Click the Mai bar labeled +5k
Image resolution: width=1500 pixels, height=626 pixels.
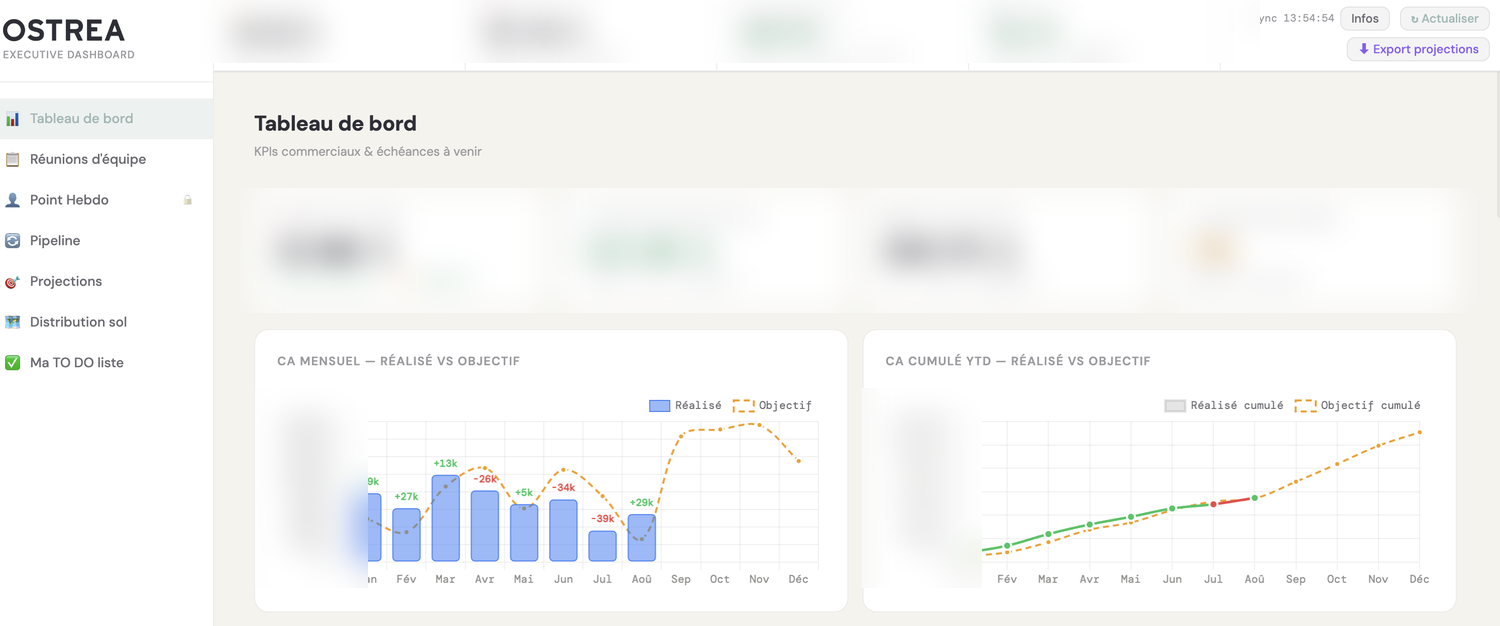pos(524,533)
